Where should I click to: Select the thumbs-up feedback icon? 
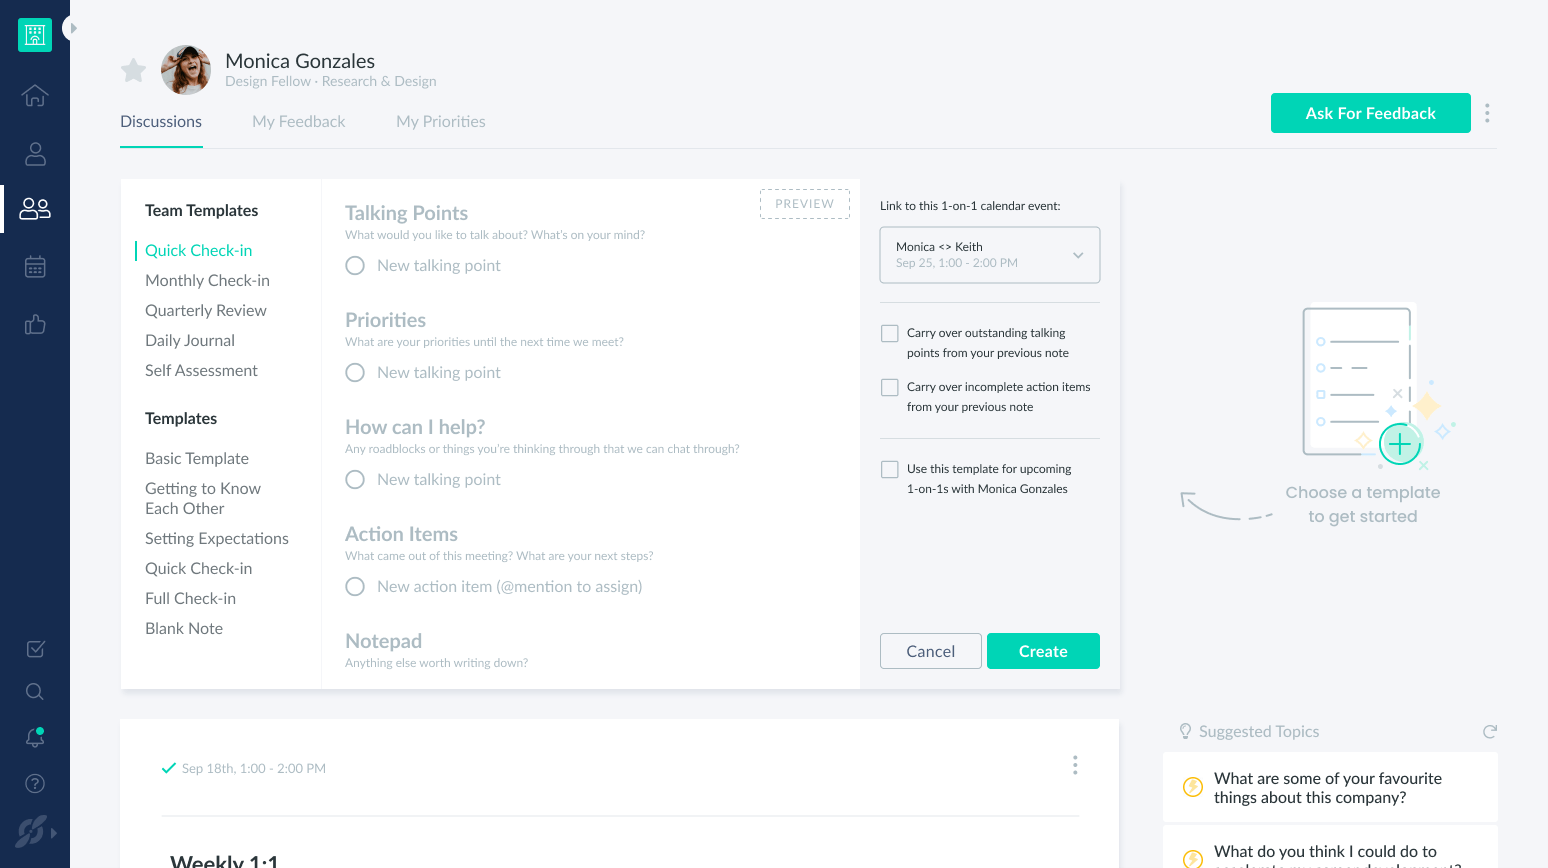point(34,324)
